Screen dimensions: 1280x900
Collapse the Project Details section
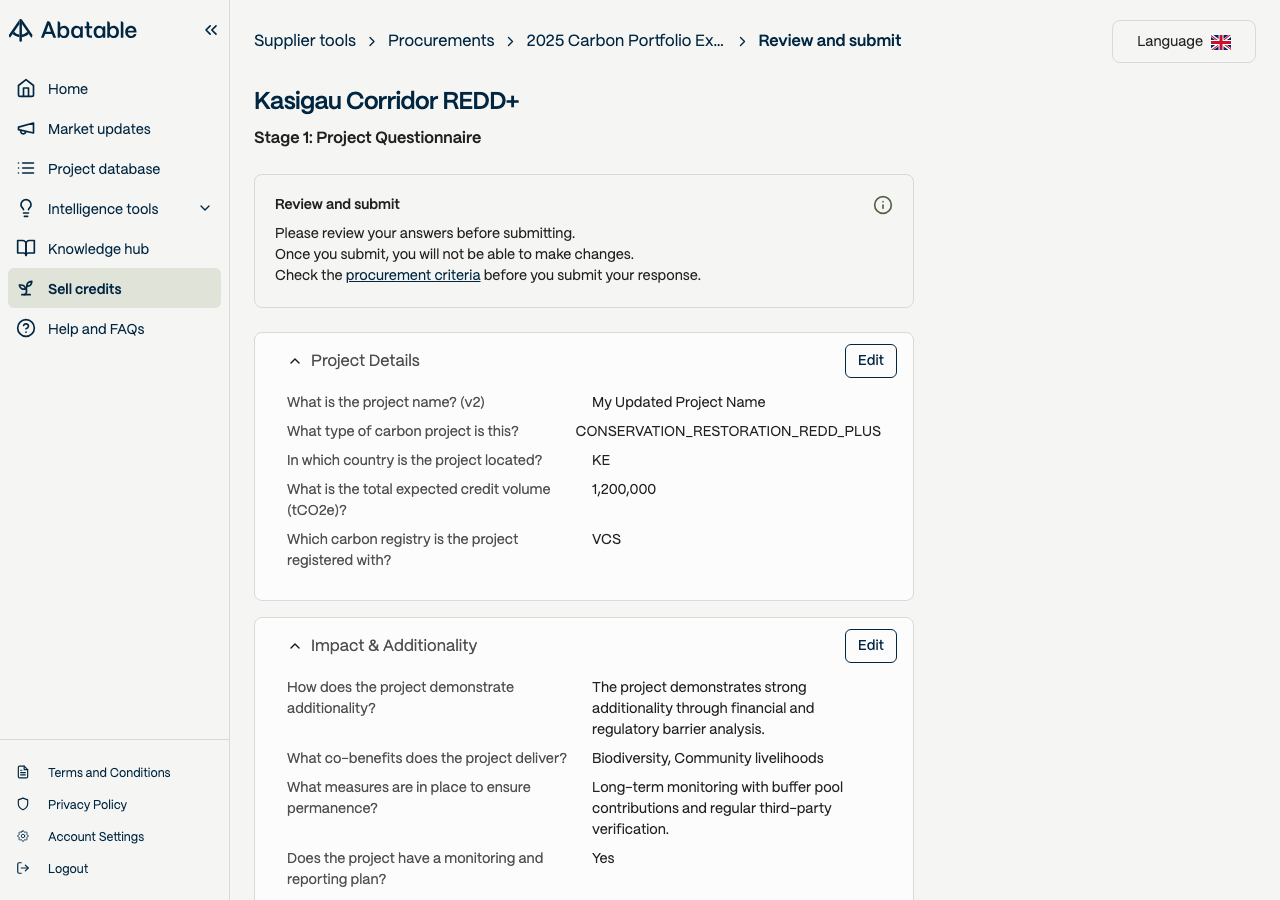pyautogui.click(x=295, y=361)
